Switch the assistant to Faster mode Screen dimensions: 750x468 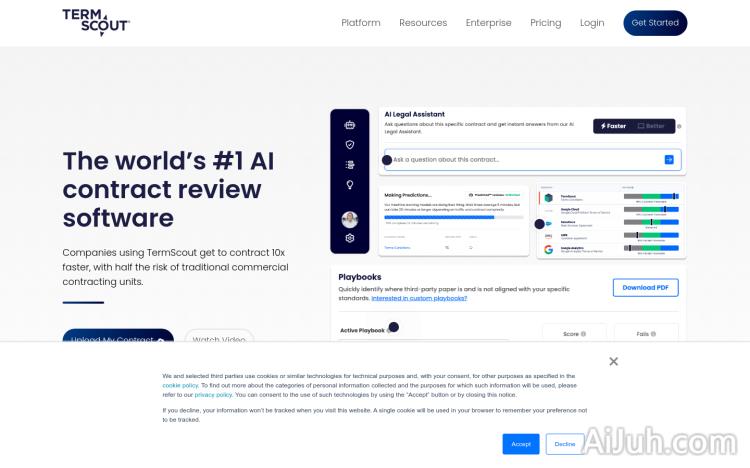coord(614,126)
